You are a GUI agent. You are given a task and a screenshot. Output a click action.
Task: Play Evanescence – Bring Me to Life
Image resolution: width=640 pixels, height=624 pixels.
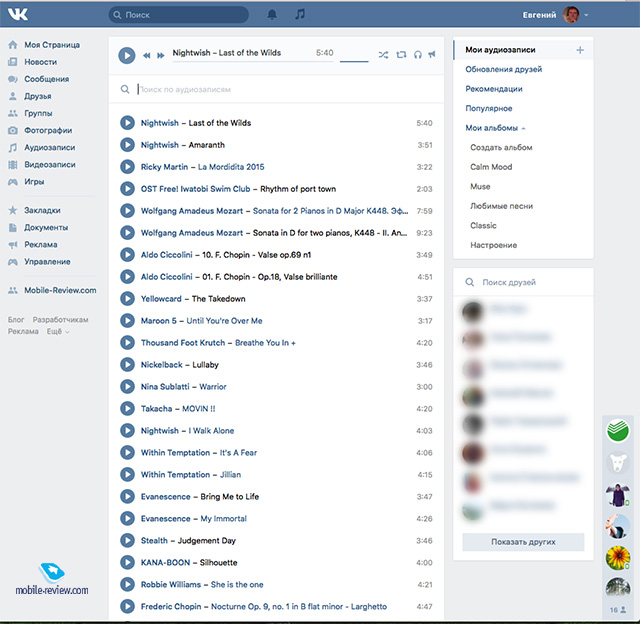tap(127, 496)
